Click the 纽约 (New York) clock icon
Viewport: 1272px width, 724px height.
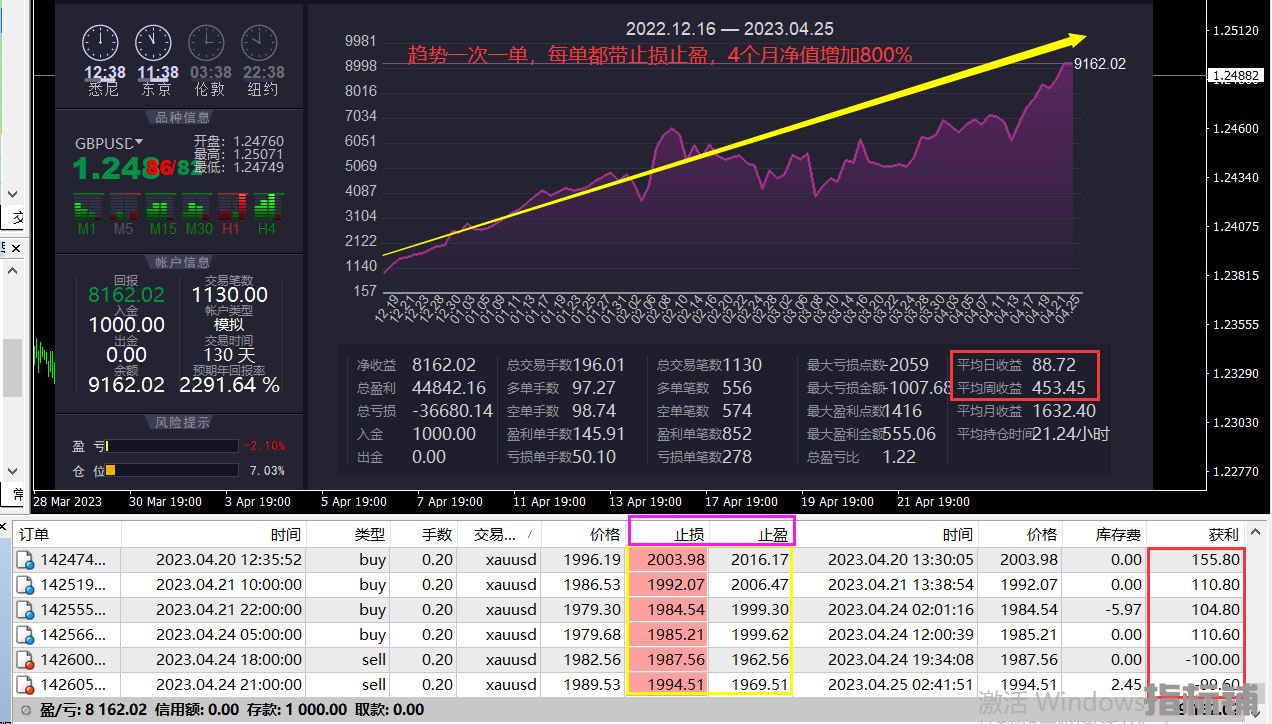pos(260,44)
